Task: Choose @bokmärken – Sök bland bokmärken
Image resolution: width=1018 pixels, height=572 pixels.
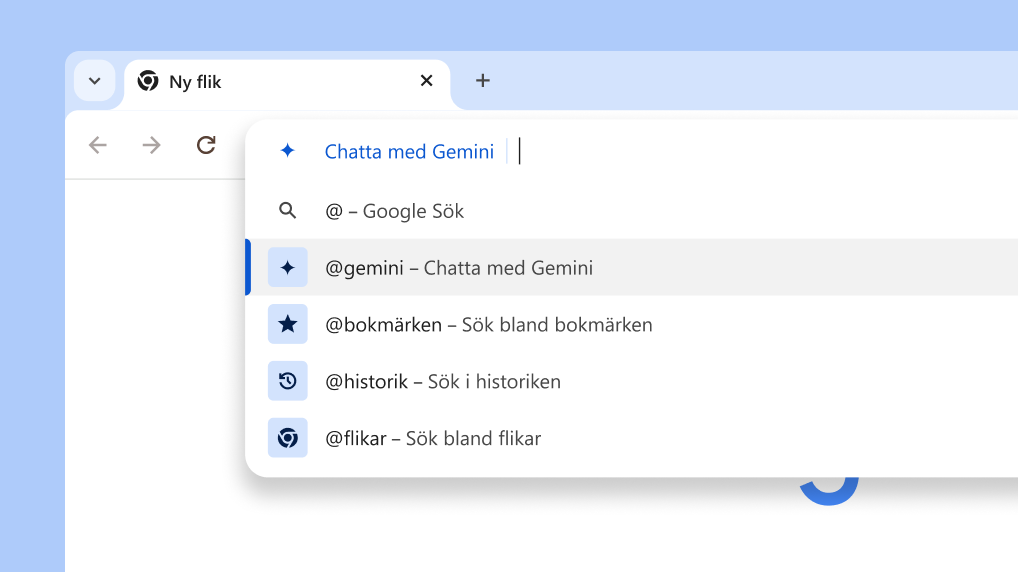Action: [632, 324]
